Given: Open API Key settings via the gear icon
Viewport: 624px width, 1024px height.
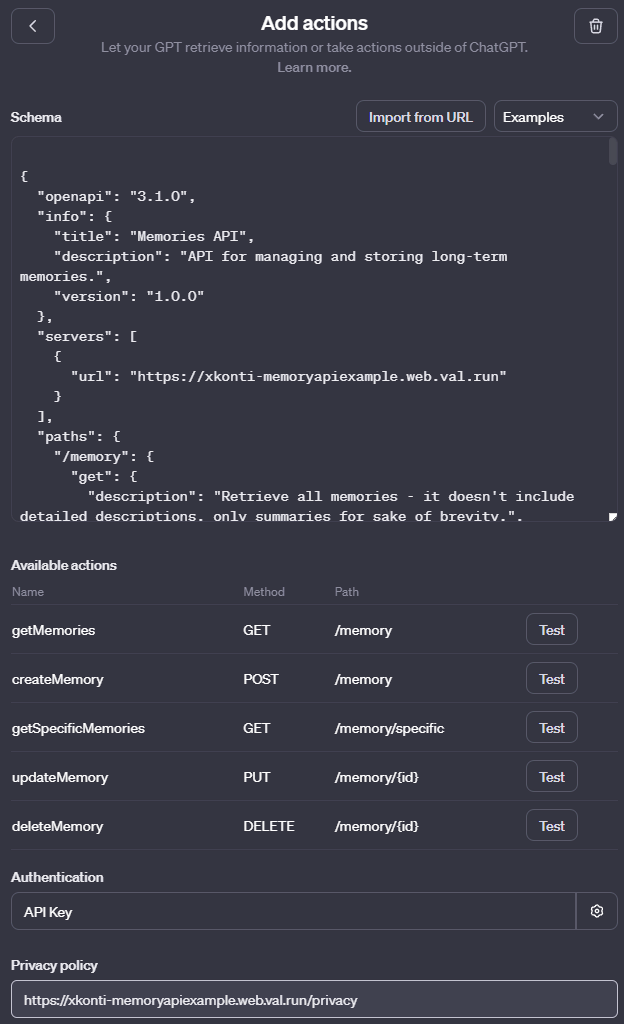Looking at the screenshot, I should pos(597,911).
